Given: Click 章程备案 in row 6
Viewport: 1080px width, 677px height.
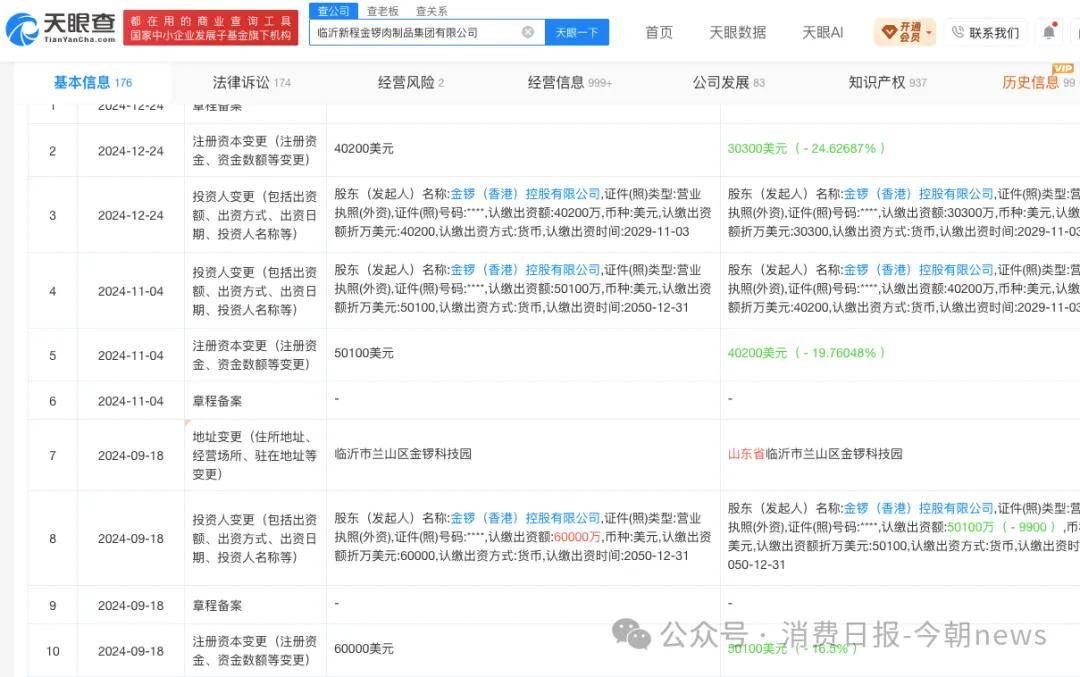Looking at the screenshot, I should 217,401.
